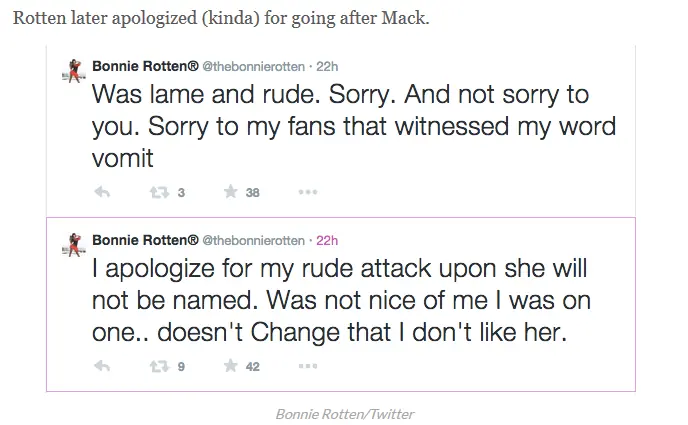Screen dimensions: 688x425
Task: Favorite the tweet with 38 stars
Action: coord(231,193)
